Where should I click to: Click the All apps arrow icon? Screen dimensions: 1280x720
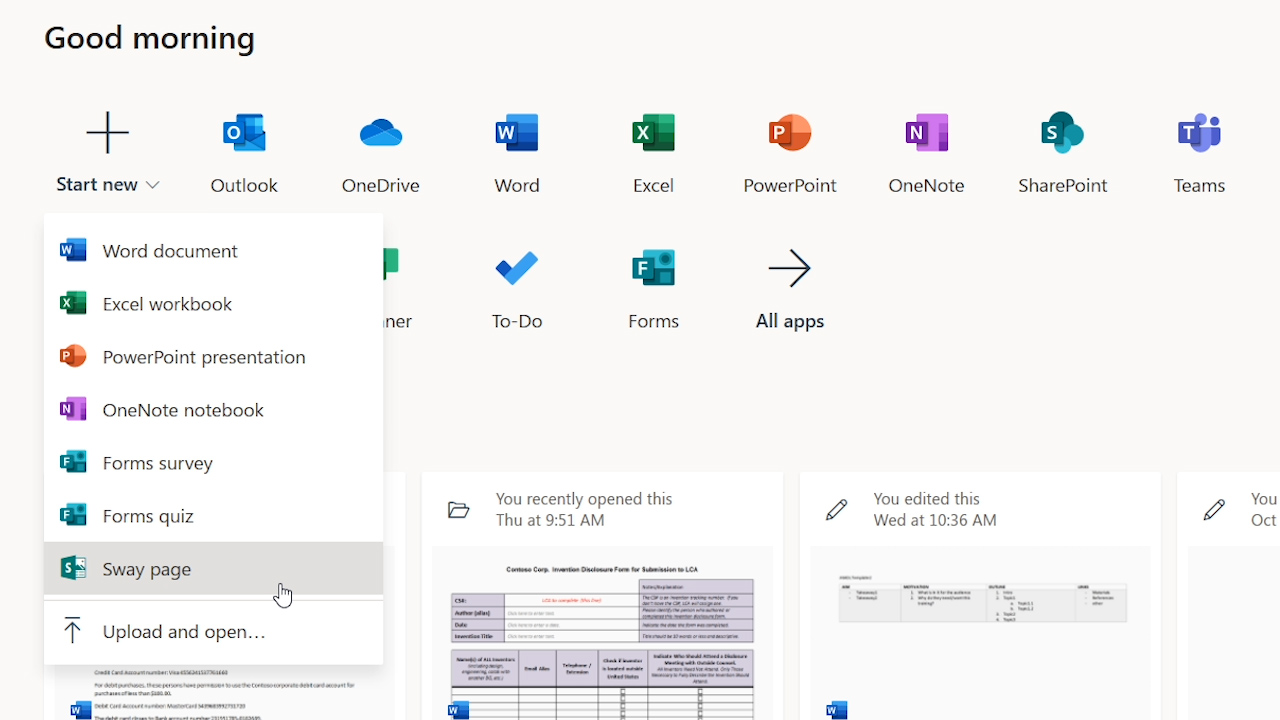[790, 268]
